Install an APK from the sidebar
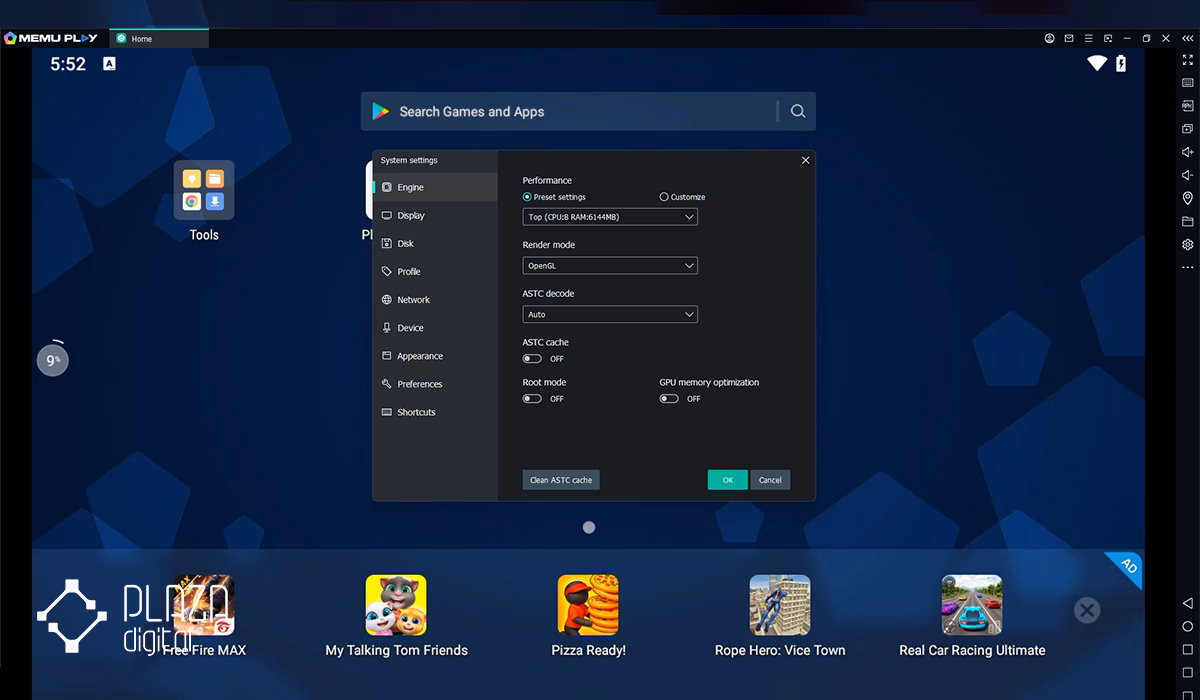The width and height of the screenshot is (1200, 700). click(1188, 106)
